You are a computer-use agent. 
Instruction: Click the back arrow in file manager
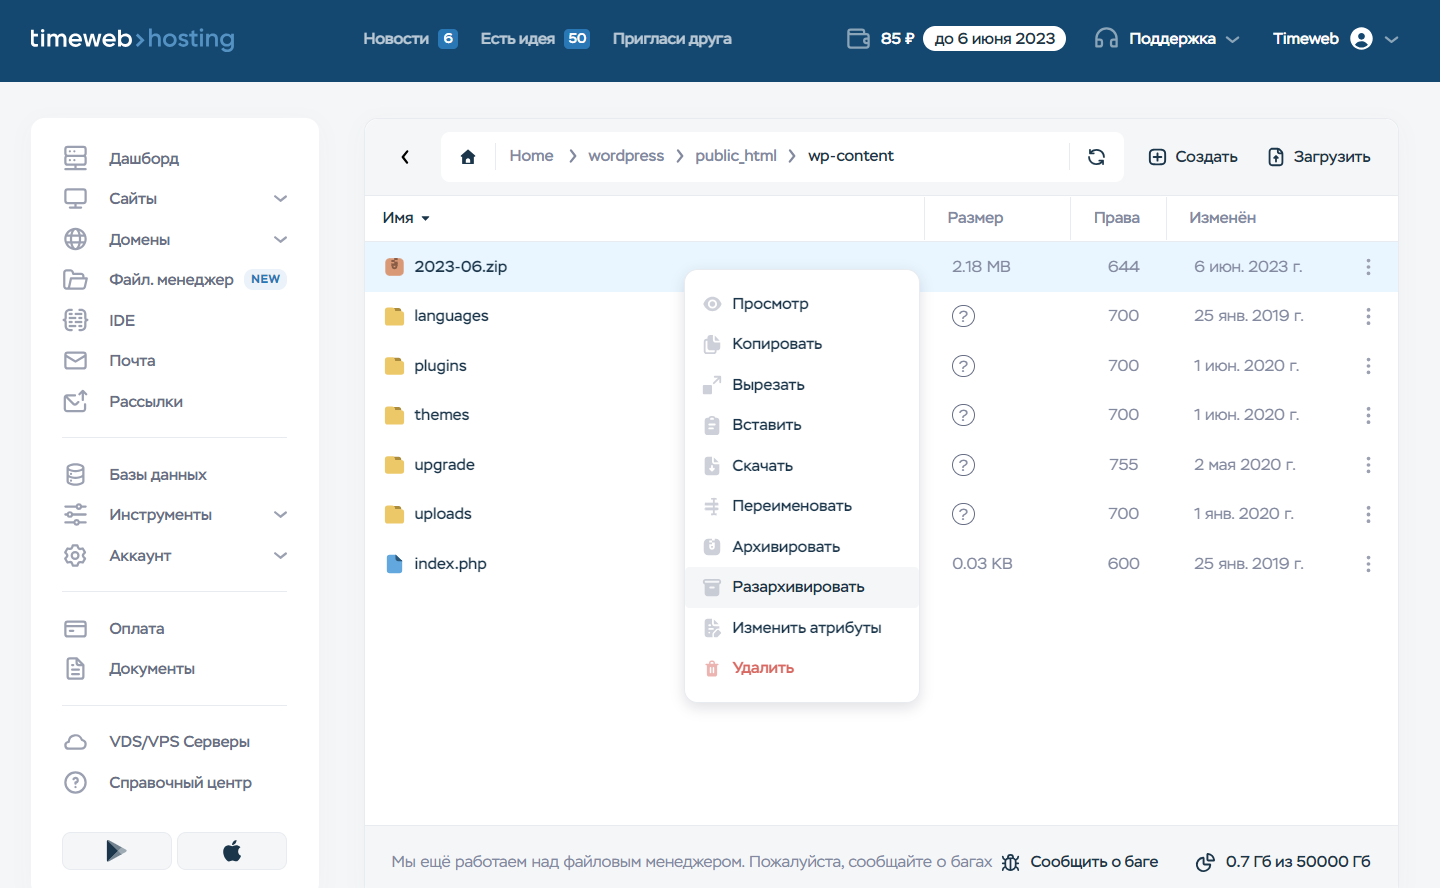pyautogui.click(x=405, y=157)
